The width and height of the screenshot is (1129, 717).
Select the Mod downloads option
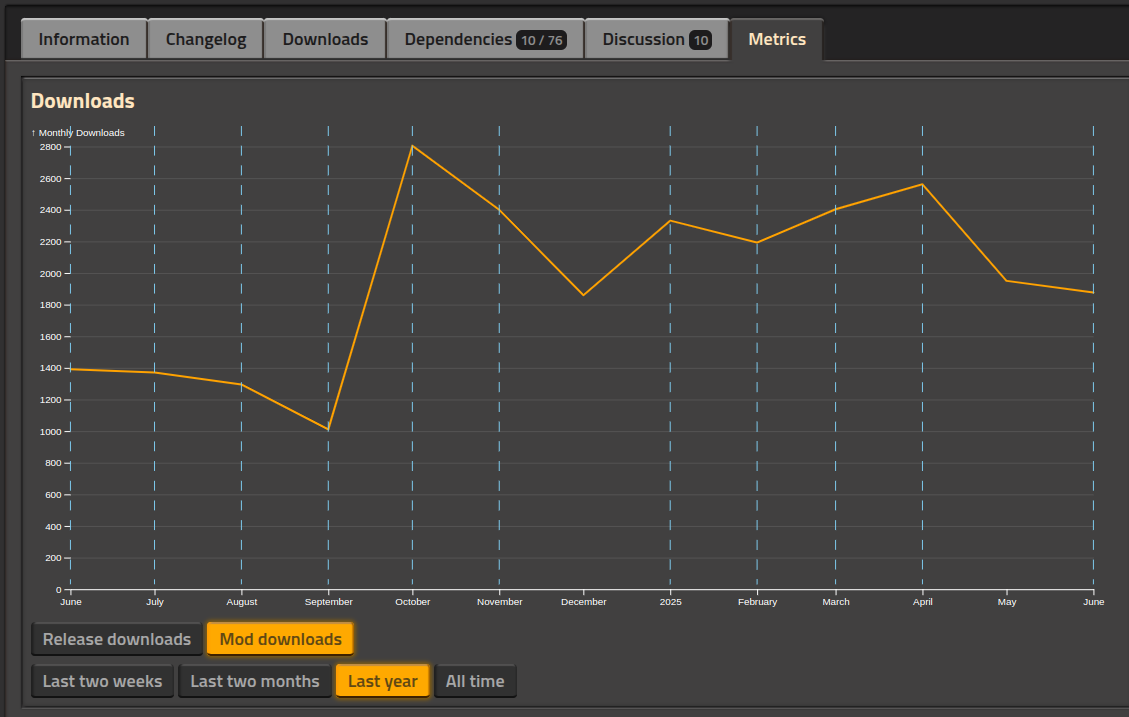pos(281,639)
